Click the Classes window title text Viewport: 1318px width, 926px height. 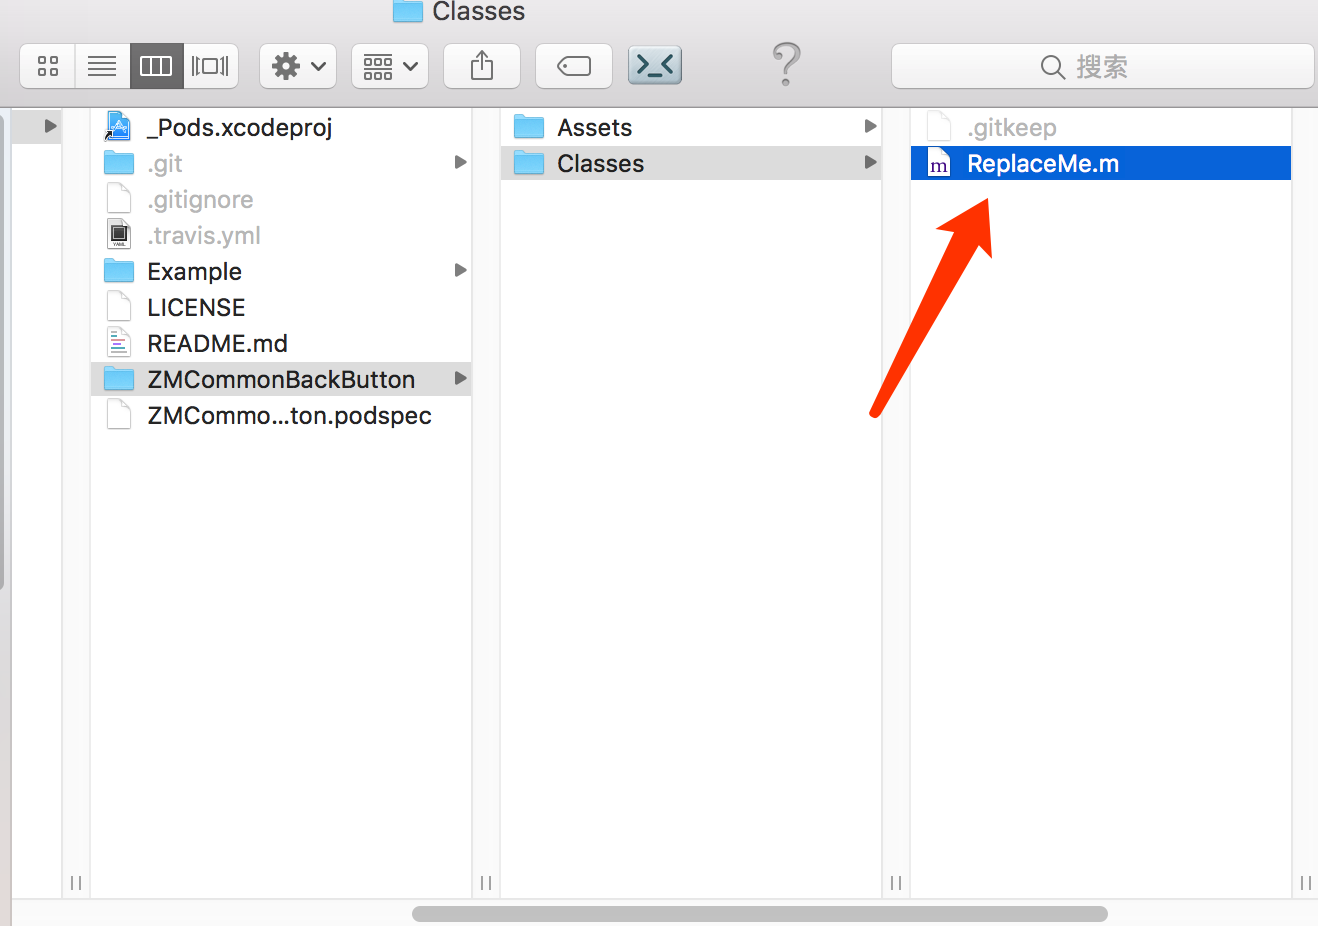(x=478, y=11)
